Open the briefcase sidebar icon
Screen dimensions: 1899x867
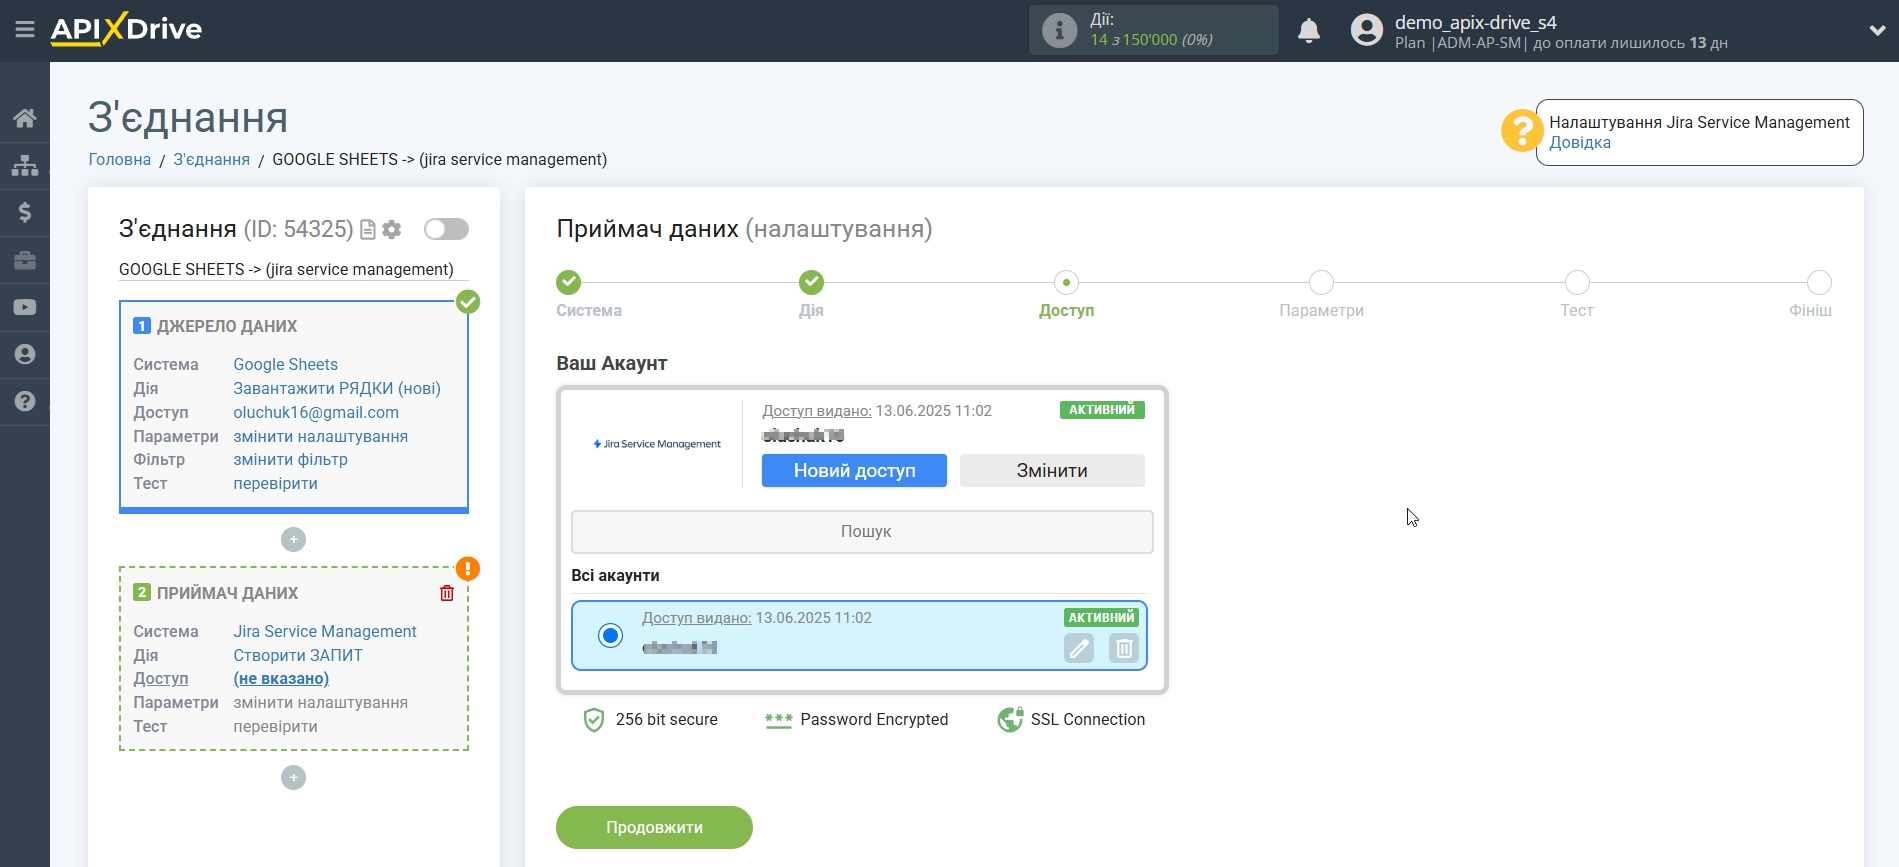tap(25, 260)
